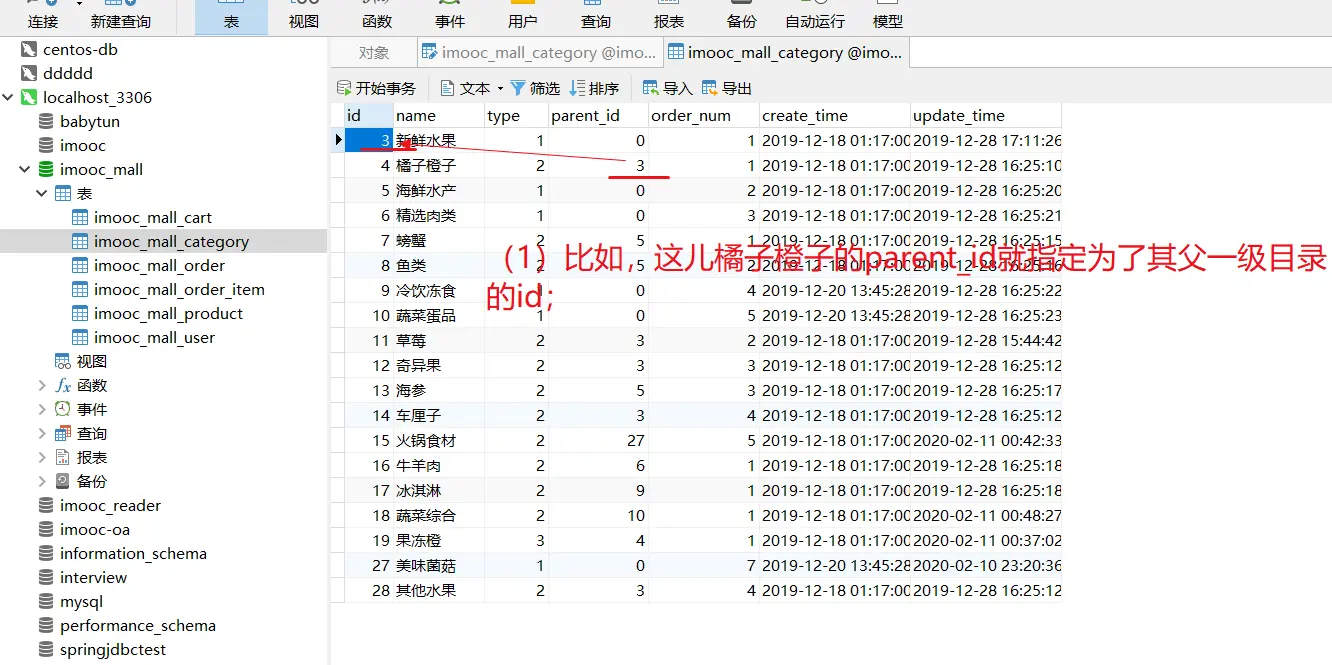This screenshot has height=665, width=1332.
Task: Open 查询 from the main toolbar
Action: pyautogui.click(x=596, y=16)
